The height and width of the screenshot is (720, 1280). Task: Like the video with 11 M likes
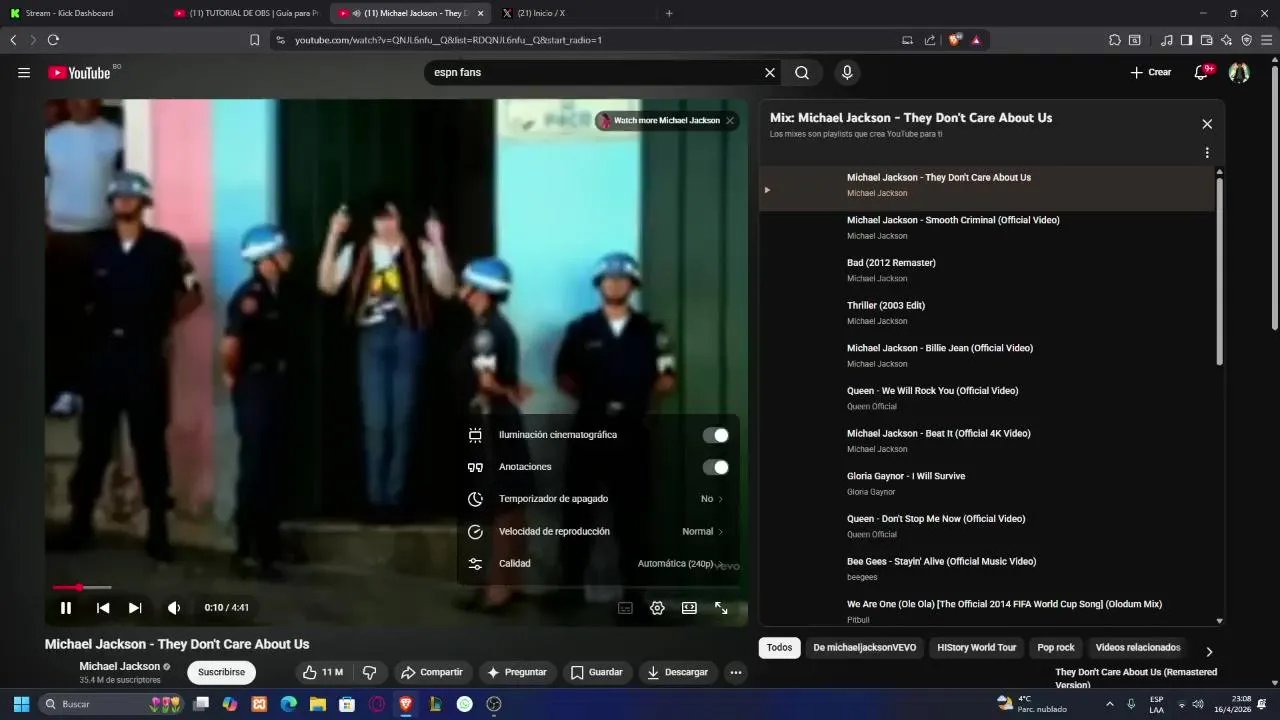click(x=322, y=672)
